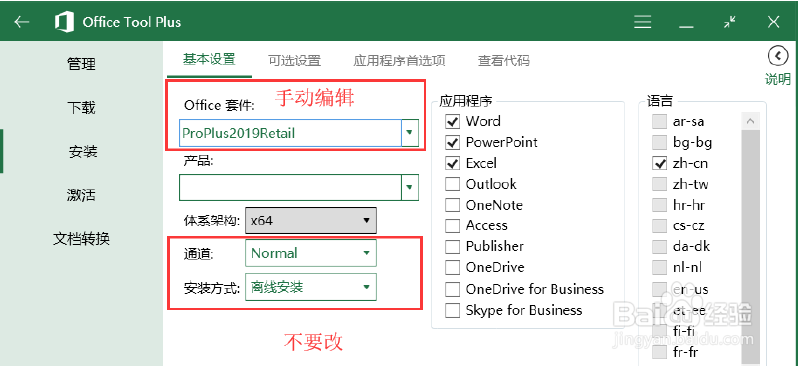Check the zh-tw language
Image resolution: width=799 pixels, height=367 pixels.
(659, 184)
